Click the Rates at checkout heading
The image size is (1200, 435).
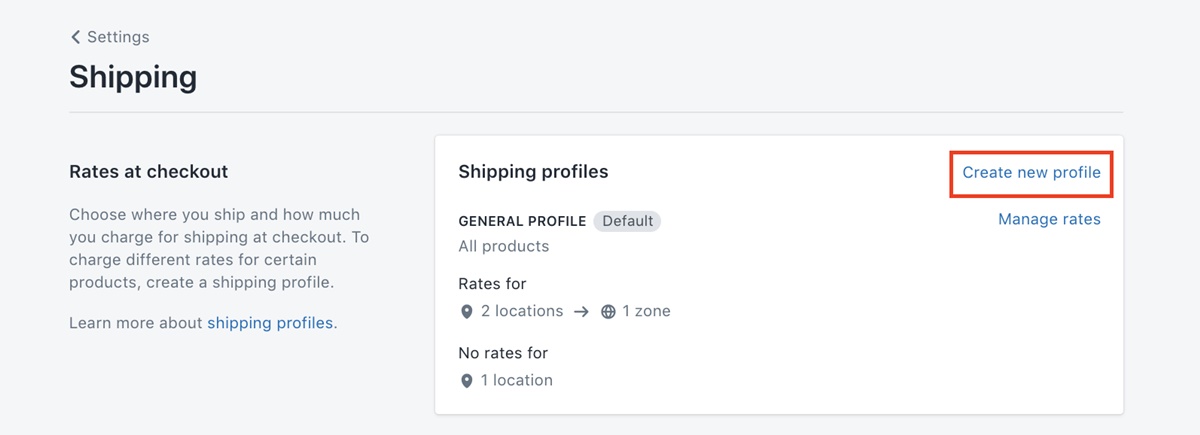(148, 172)
